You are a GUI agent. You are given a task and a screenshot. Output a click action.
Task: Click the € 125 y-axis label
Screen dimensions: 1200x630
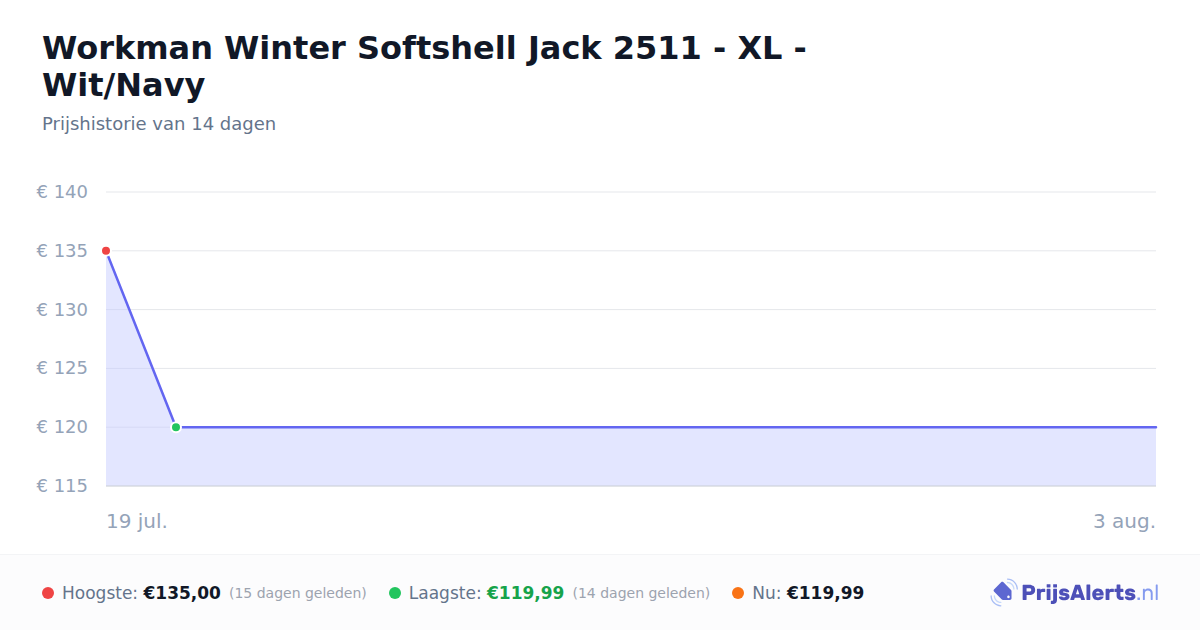click(x=63, y=368)
